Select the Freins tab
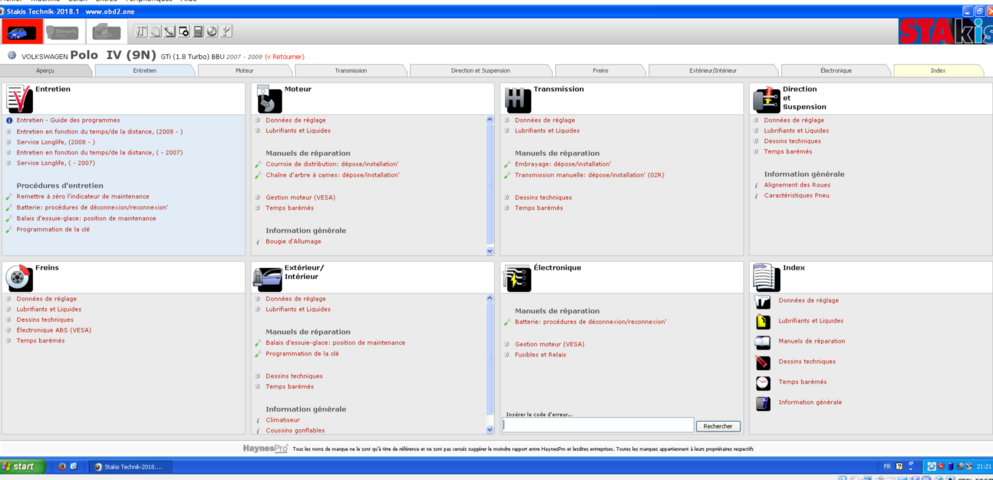 [x=600, y=71]
